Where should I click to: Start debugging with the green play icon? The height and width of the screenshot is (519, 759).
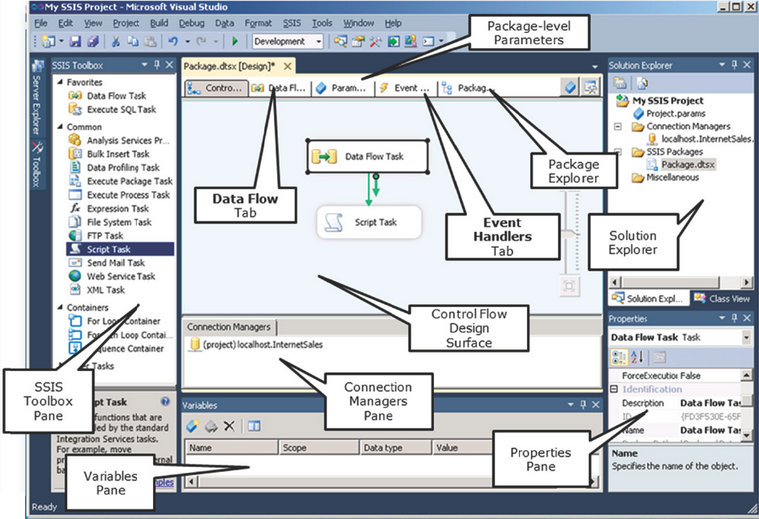tap(235, 42)
